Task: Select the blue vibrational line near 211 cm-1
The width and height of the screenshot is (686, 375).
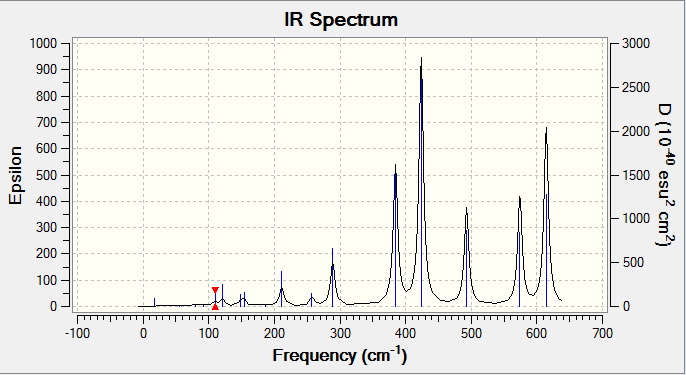Action: point(281,289)
